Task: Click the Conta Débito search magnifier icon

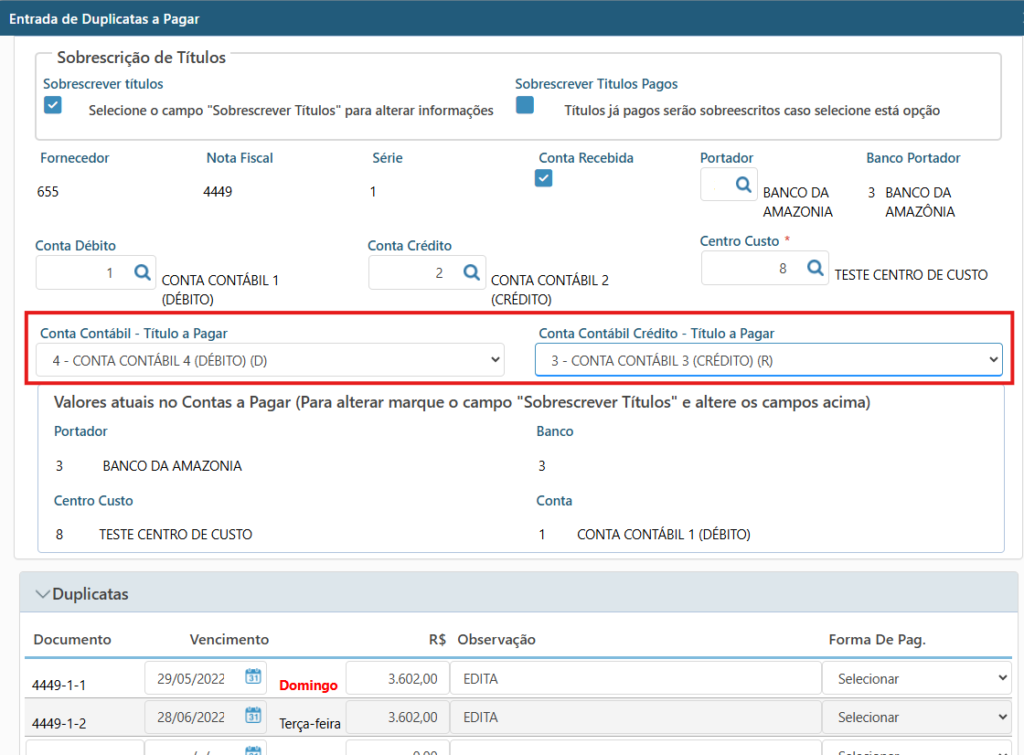Action: click(142, 272)
